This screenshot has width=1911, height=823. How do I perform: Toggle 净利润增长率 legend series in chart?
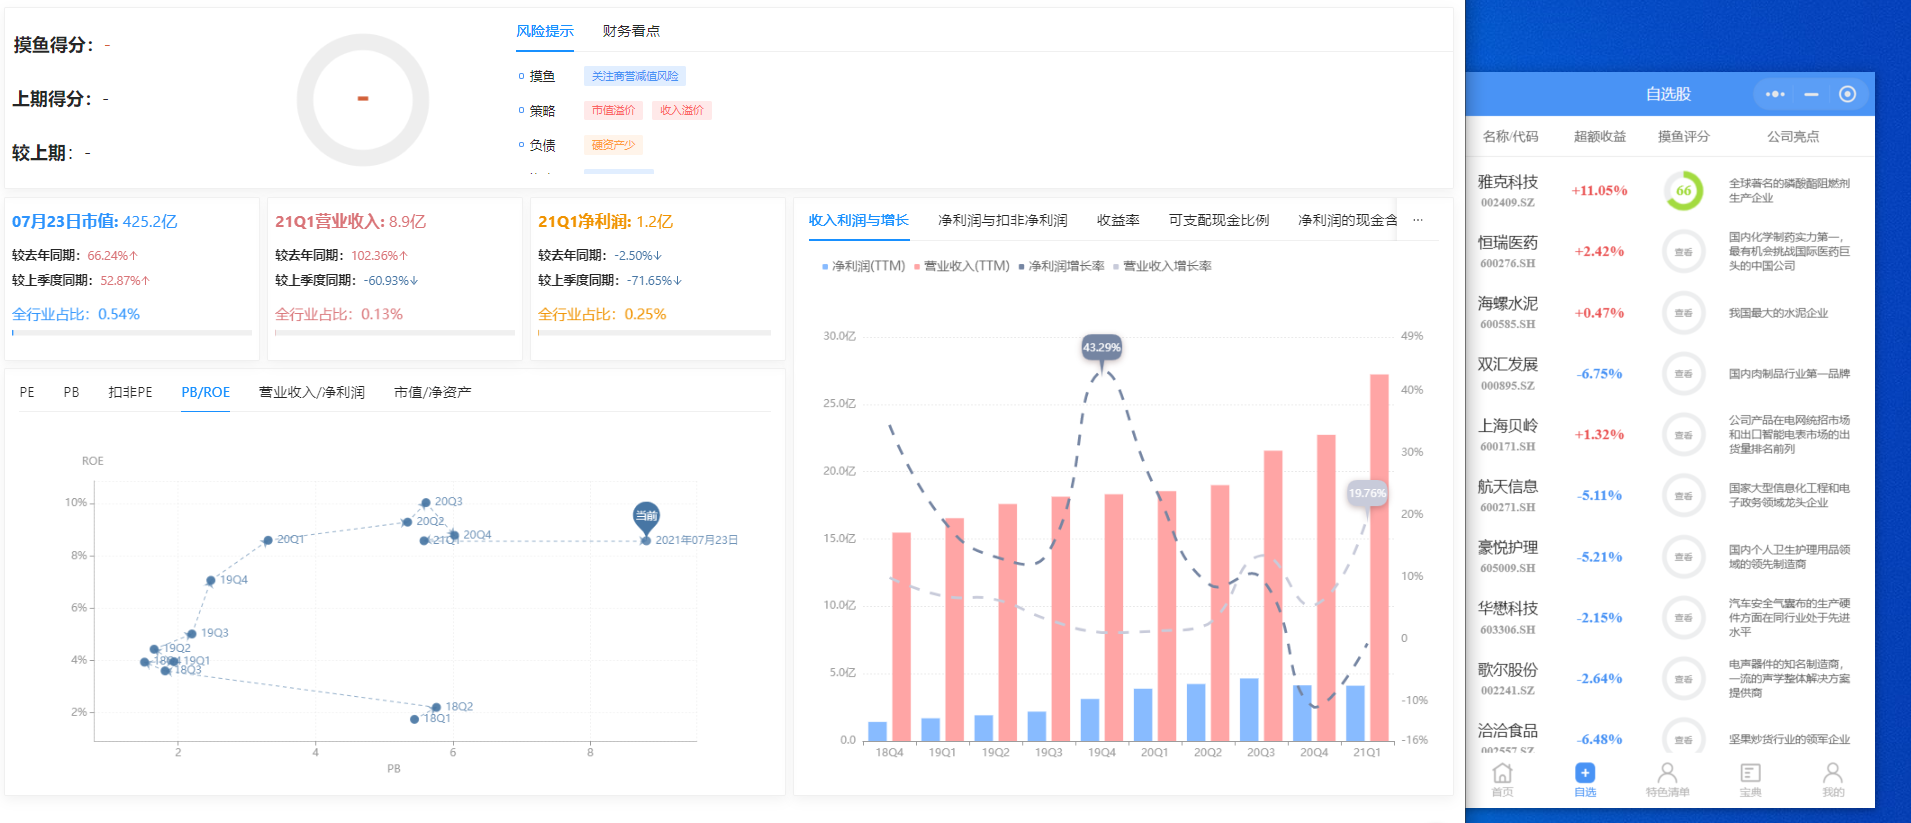click(x=1061, y=266)
